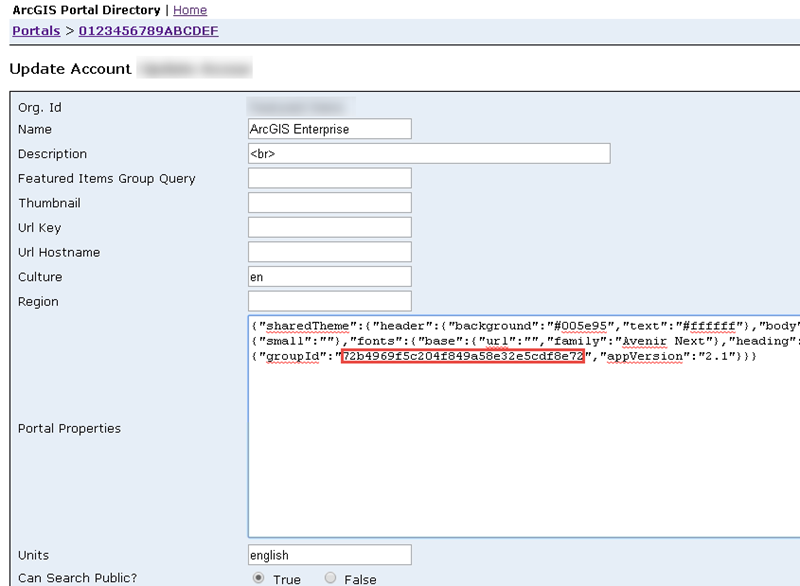Click the Region label
800x586 pixels.
pos(38,302)
